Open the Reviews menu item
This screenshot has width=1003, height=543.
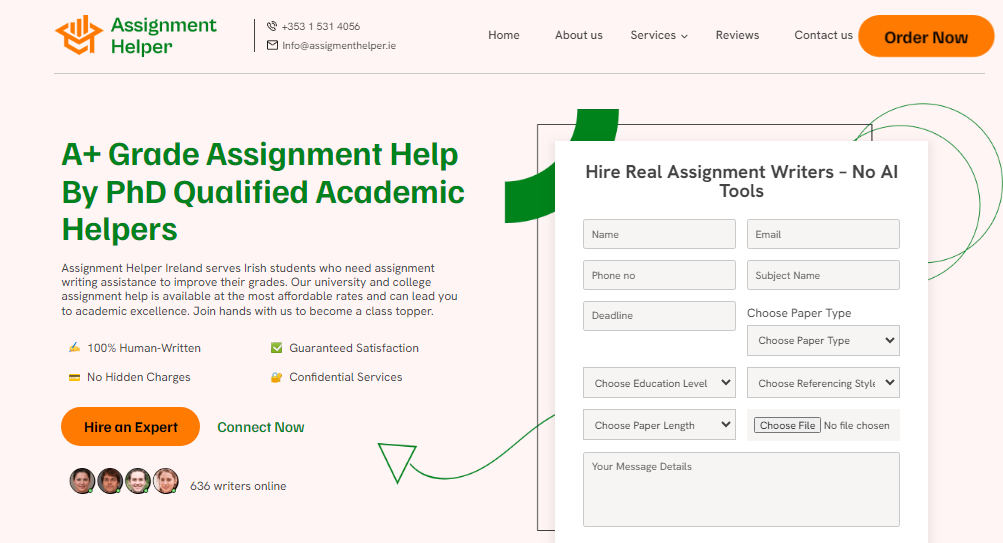pyautogui.click(x=737, y=35)
